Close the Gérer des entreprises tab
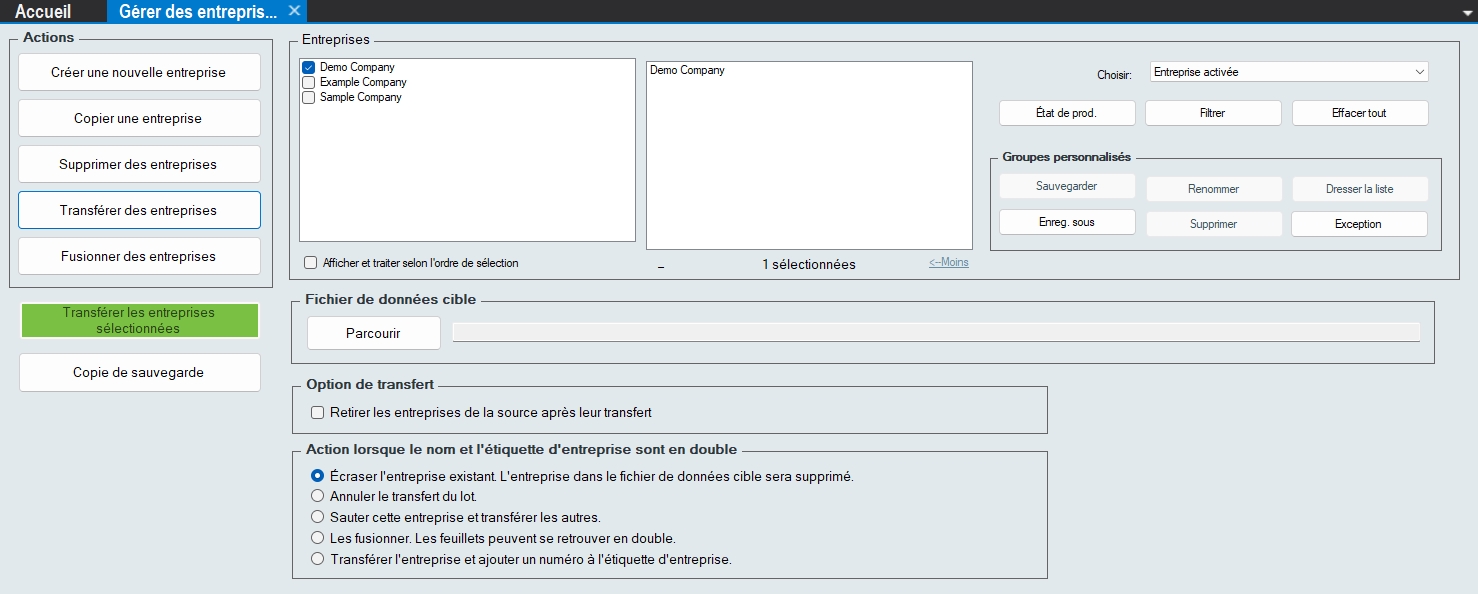1478x594 pixels. [x=294, y=11]
